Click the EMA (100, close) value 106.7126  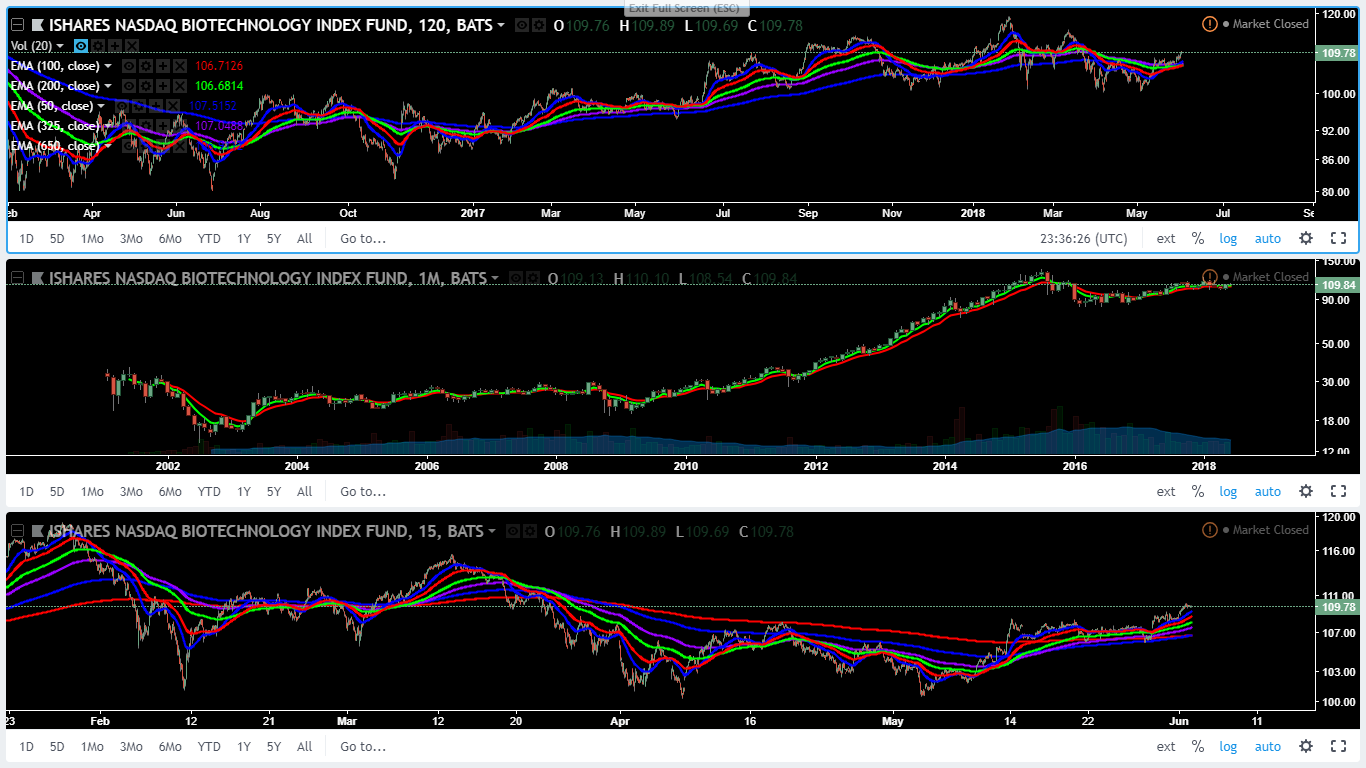(219, 66)
